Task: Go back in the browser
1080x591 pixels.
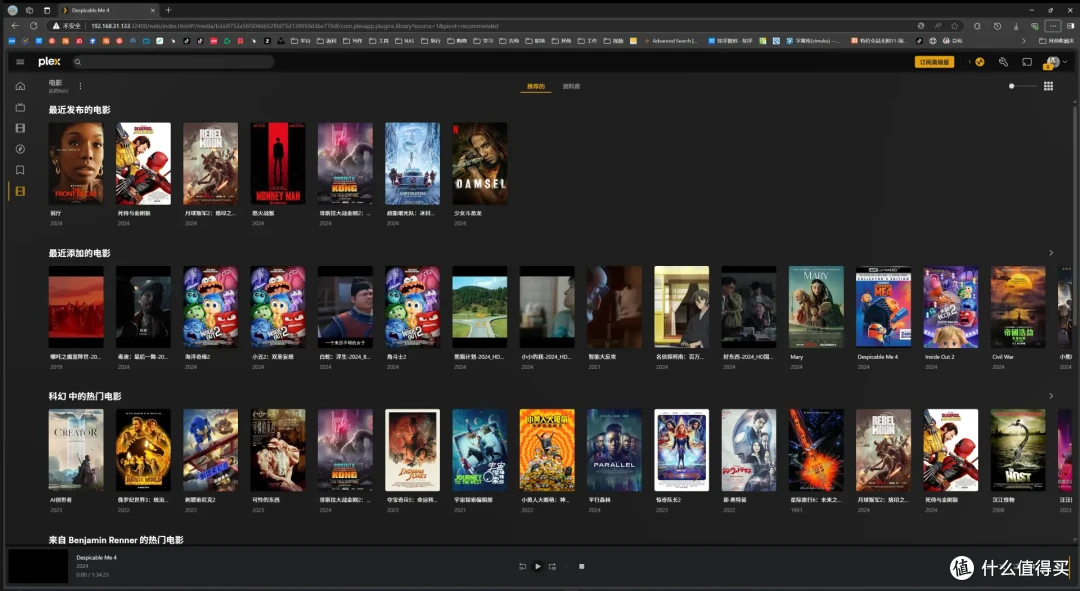Action: [x=15, y=25]
